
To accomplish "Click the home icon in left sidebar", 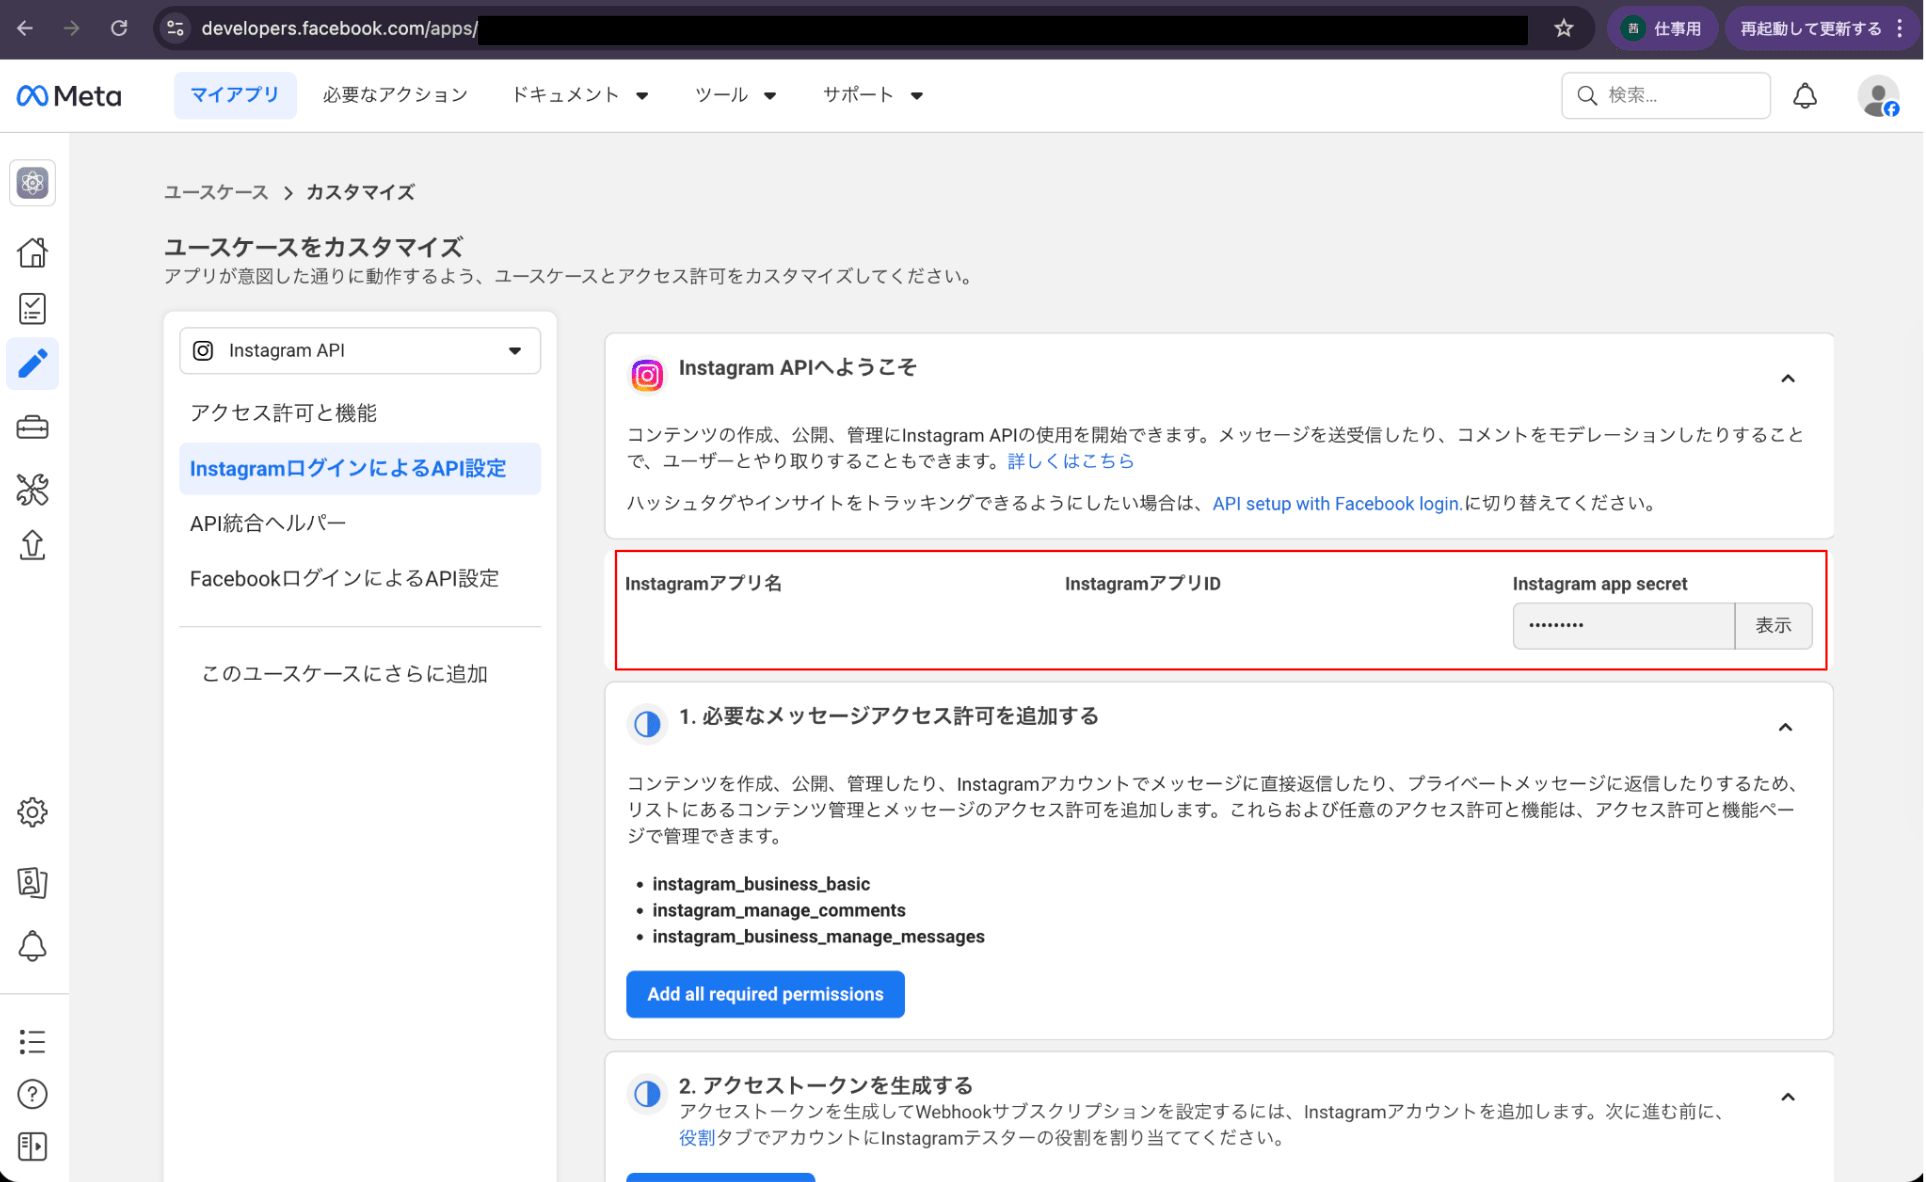I will (32, 252).
